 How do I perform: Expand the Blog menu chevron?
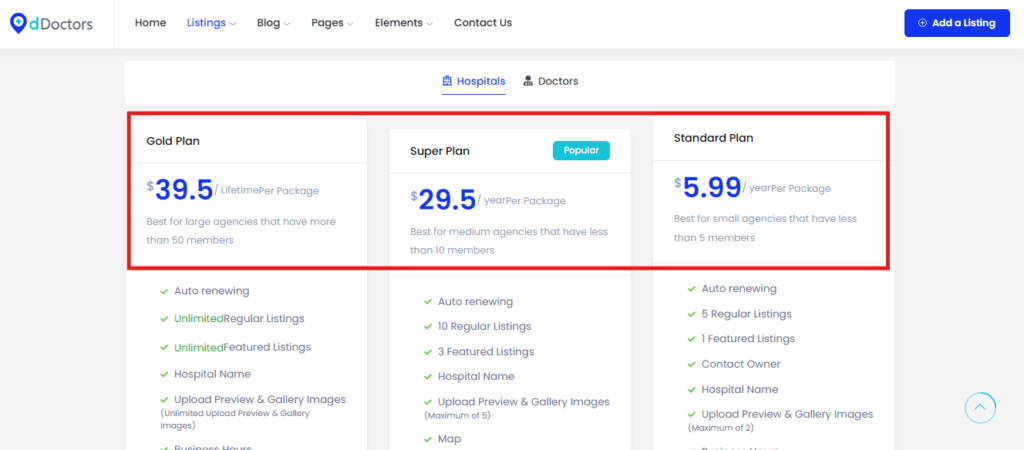pos(287,24)
